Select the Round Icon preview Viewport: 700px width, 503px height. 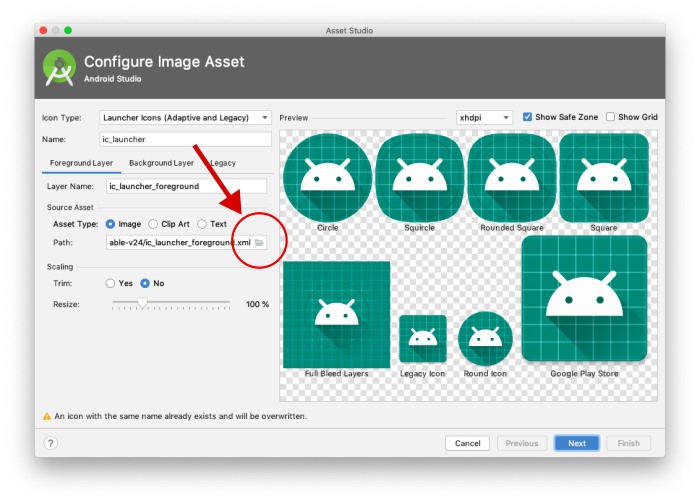point(485,338)
